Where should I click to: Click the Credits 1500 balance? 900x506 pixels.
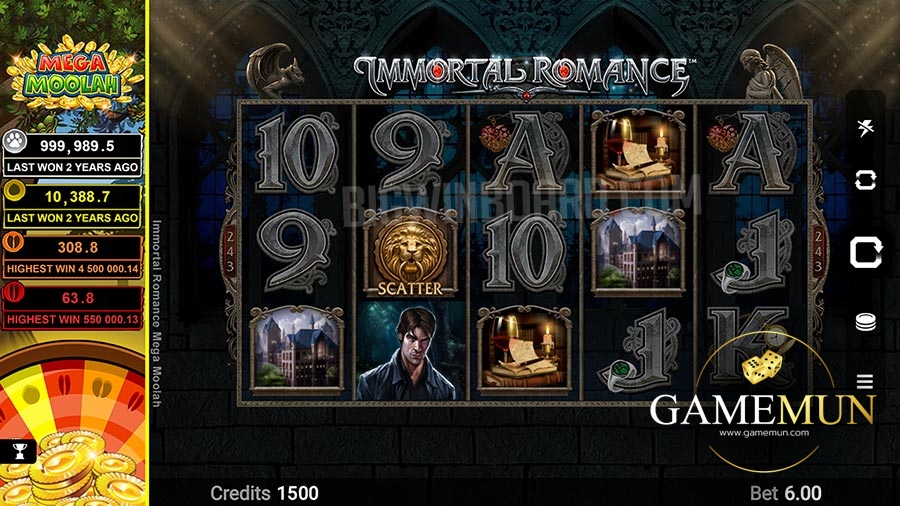click(x=264, y=493)
